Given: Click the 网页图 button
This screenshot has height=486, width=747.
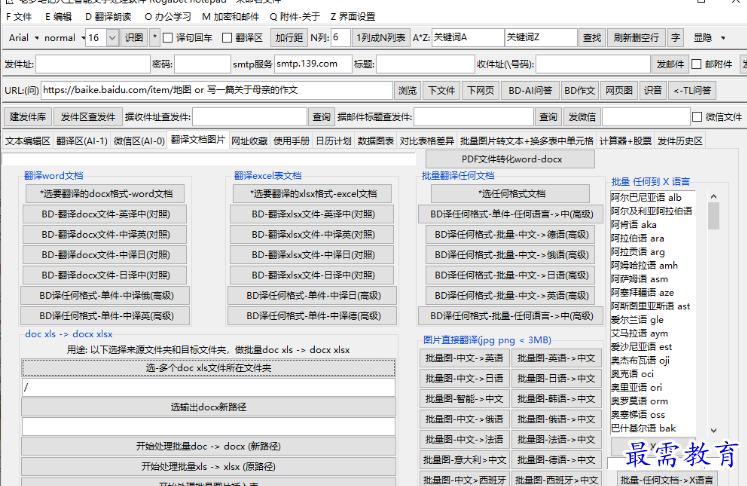Looking at the screenshot, I should 619,90.
